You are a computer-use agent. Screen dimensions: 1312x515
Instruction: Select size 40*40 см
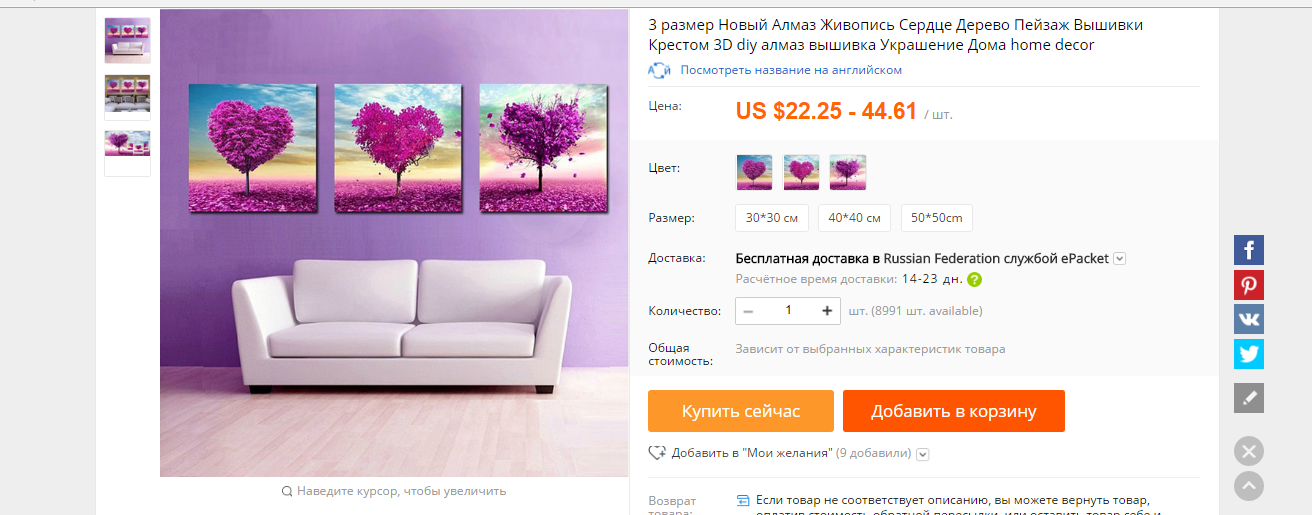tap(854, 218)
